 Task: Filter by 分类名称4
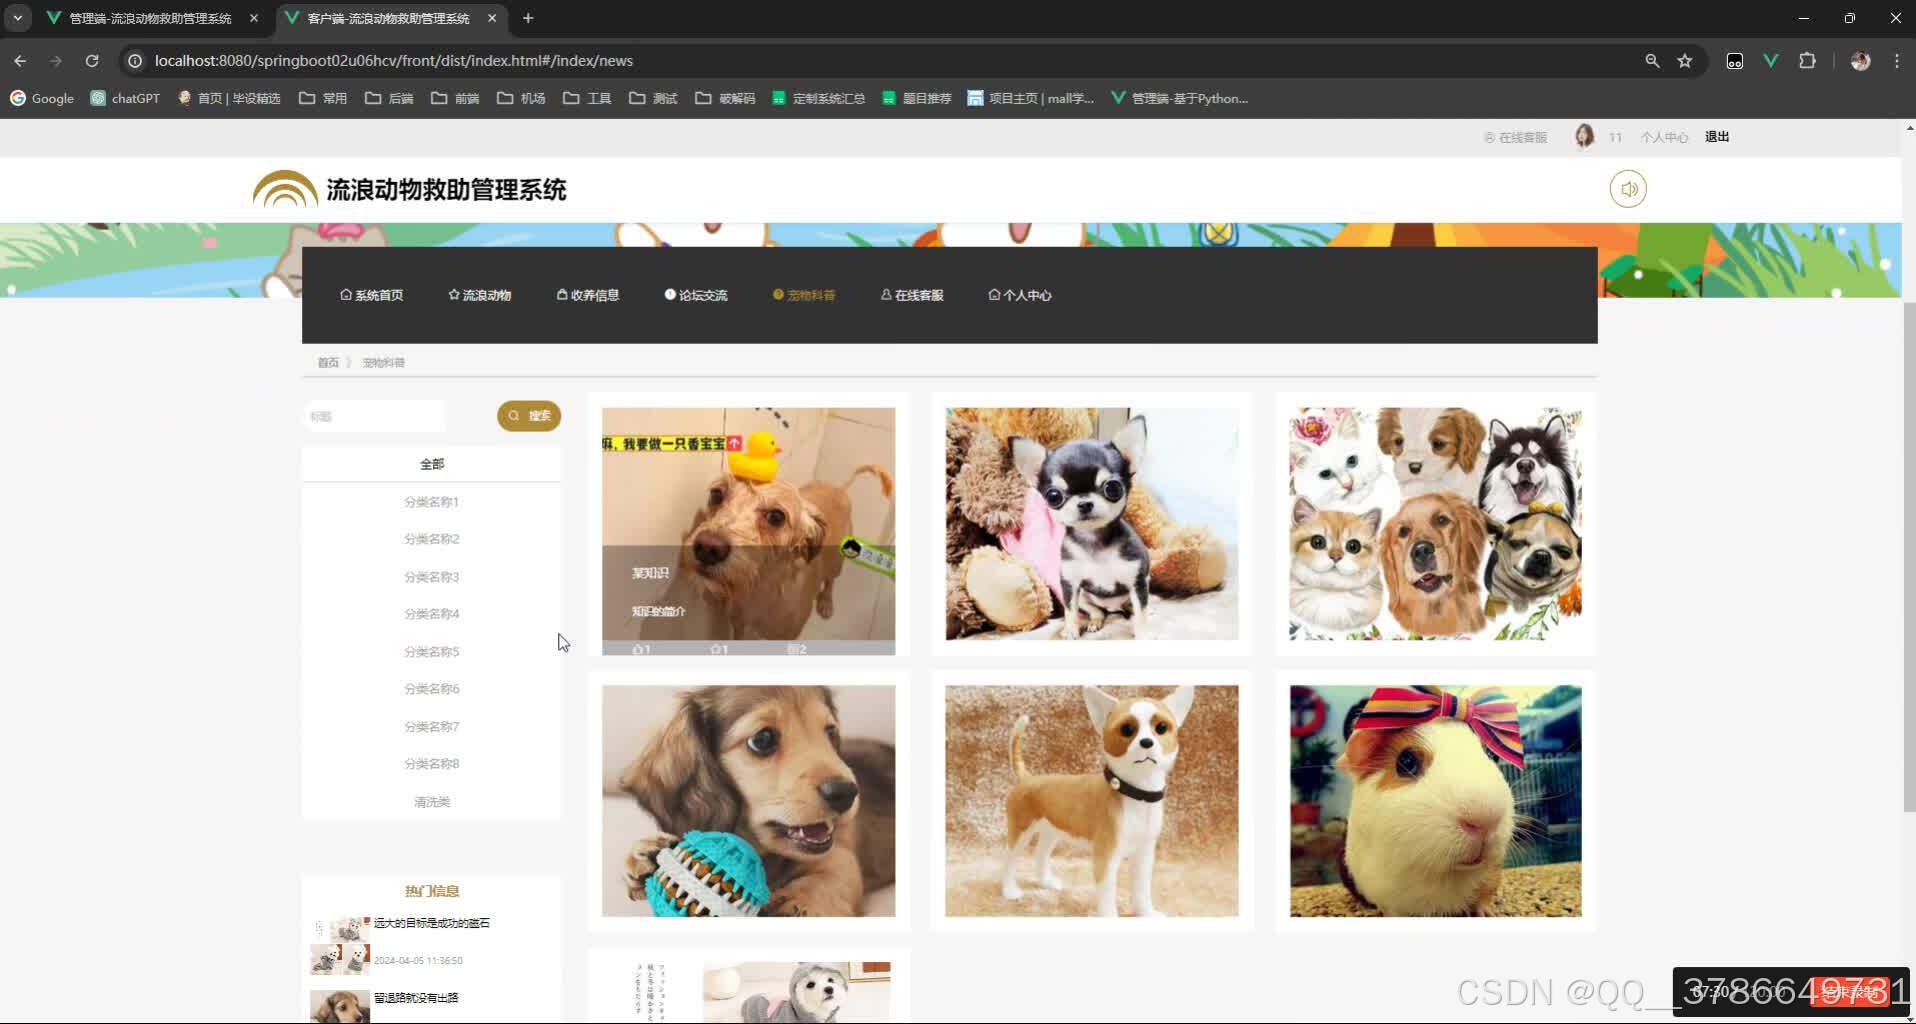tap(432, 614)
